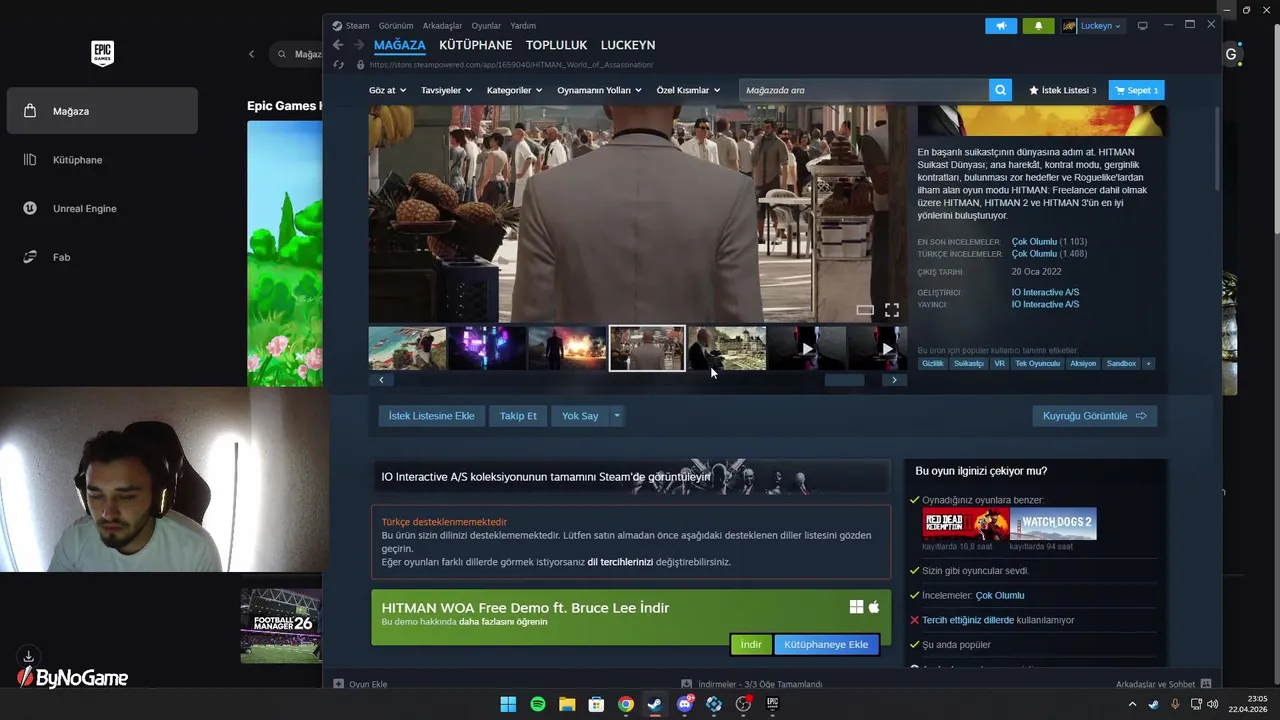Screen dimensions: 1280x720
Task: Click green İndir demo button
Action: click(751, 645)
